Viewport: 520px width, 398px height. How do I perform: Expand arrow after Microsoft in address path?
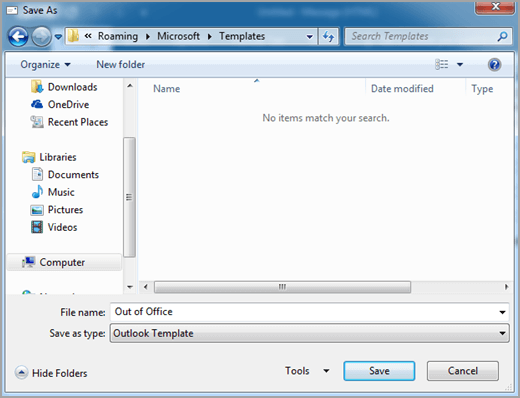pyautogui.click(x=210, y=36)
